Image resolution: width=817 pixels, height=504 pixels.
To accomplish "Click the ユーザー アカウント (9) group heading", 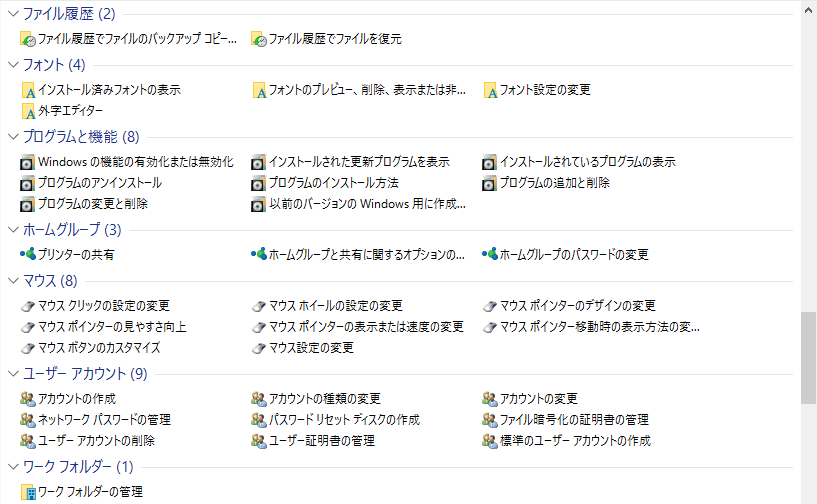I will (x=85, y=374).
